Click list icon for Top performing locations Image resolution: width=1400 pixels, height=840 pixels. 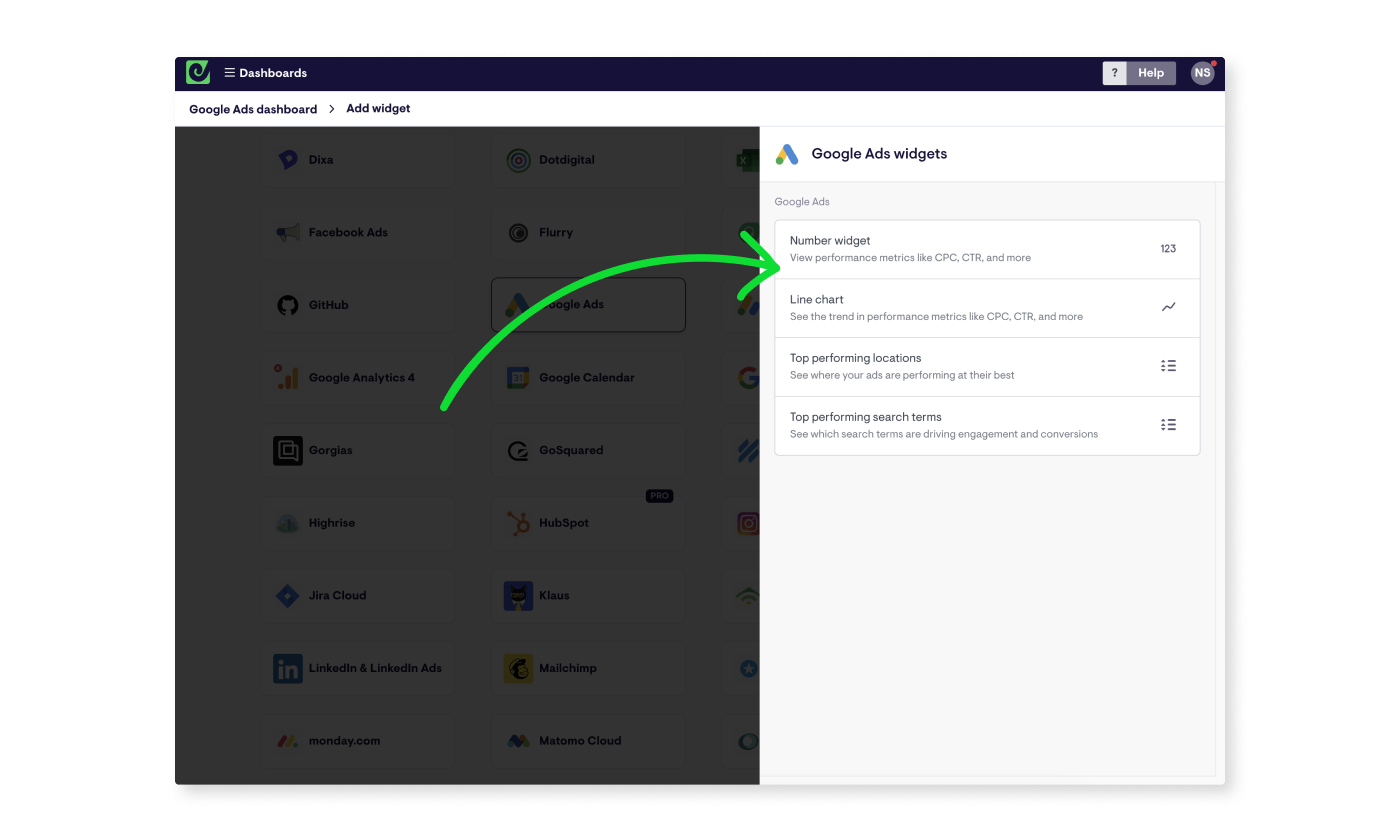[x=1168, y=366]
